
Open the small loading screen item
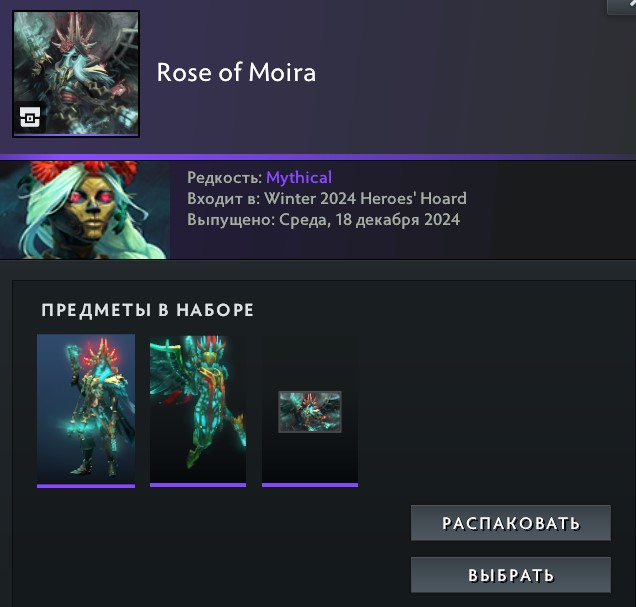(310, 412)
